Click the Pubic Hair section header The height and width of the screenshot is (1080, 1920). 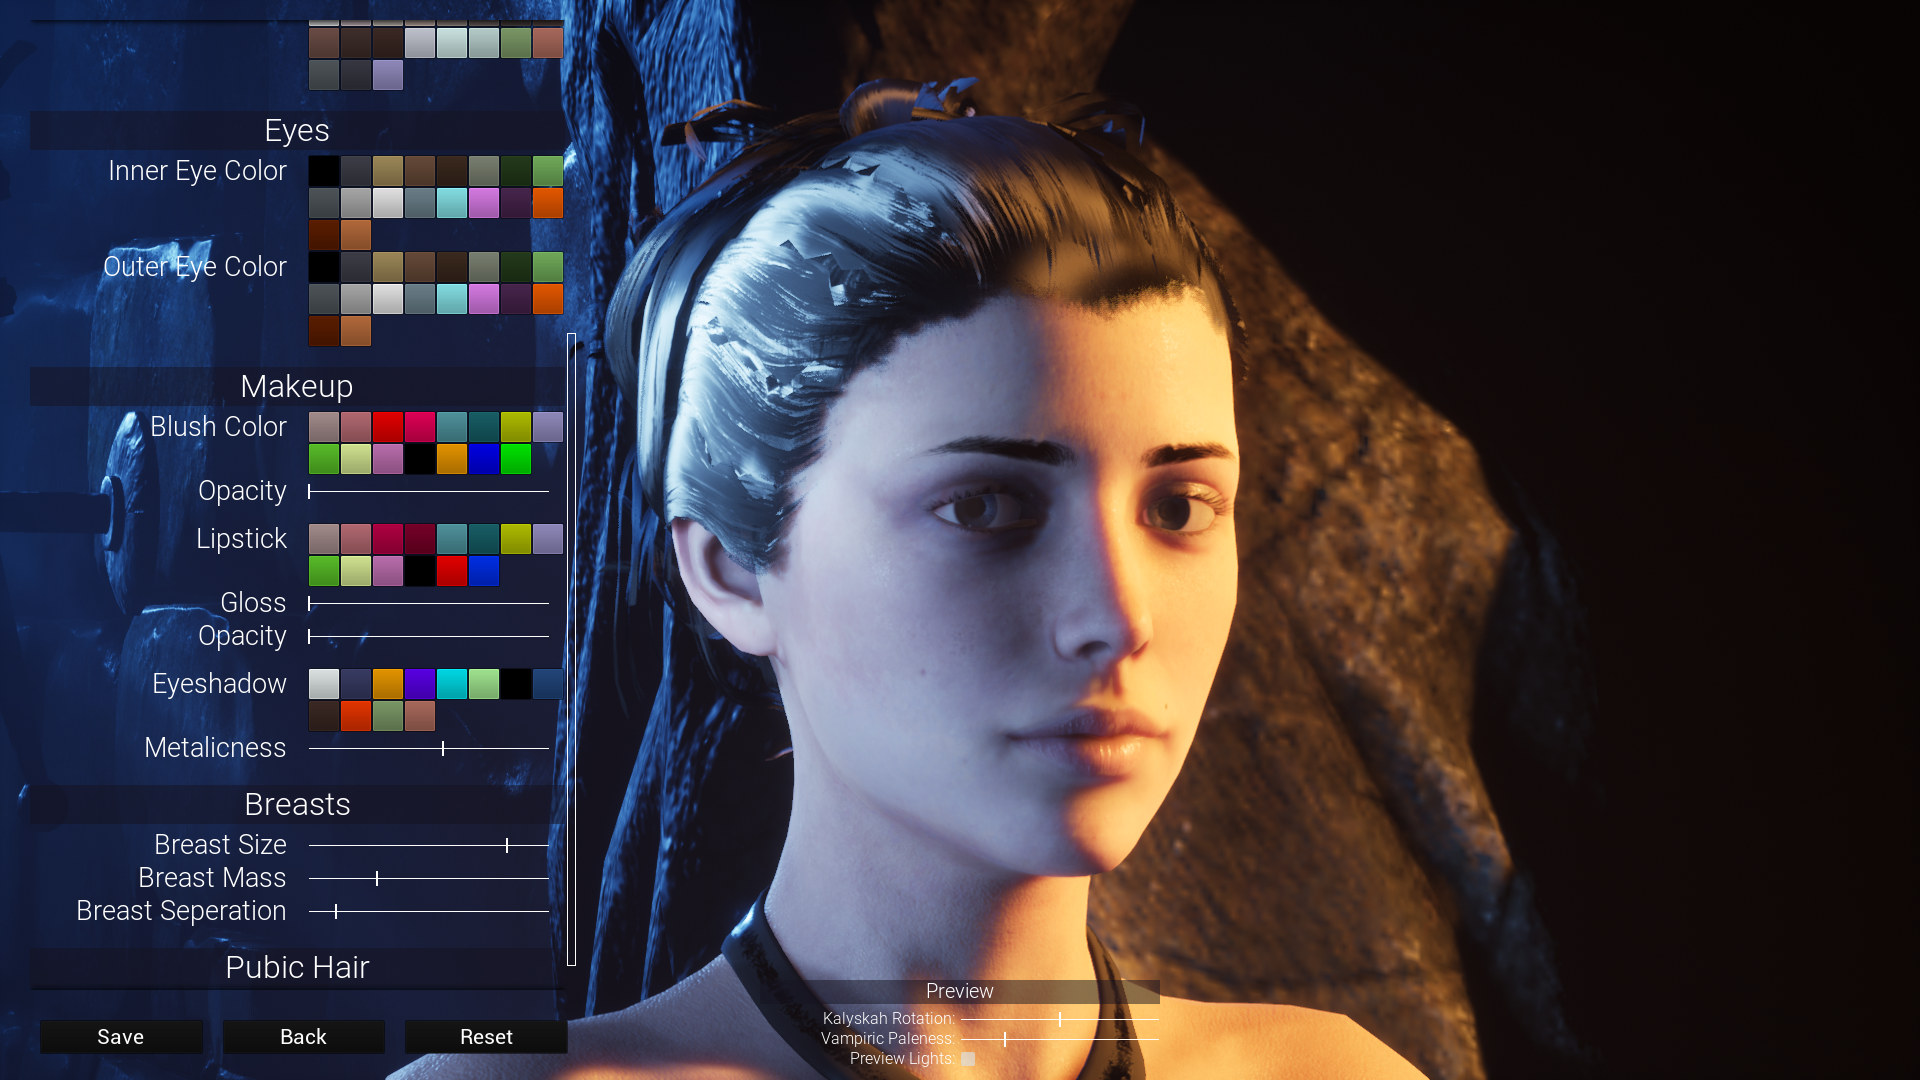[297, 968]
